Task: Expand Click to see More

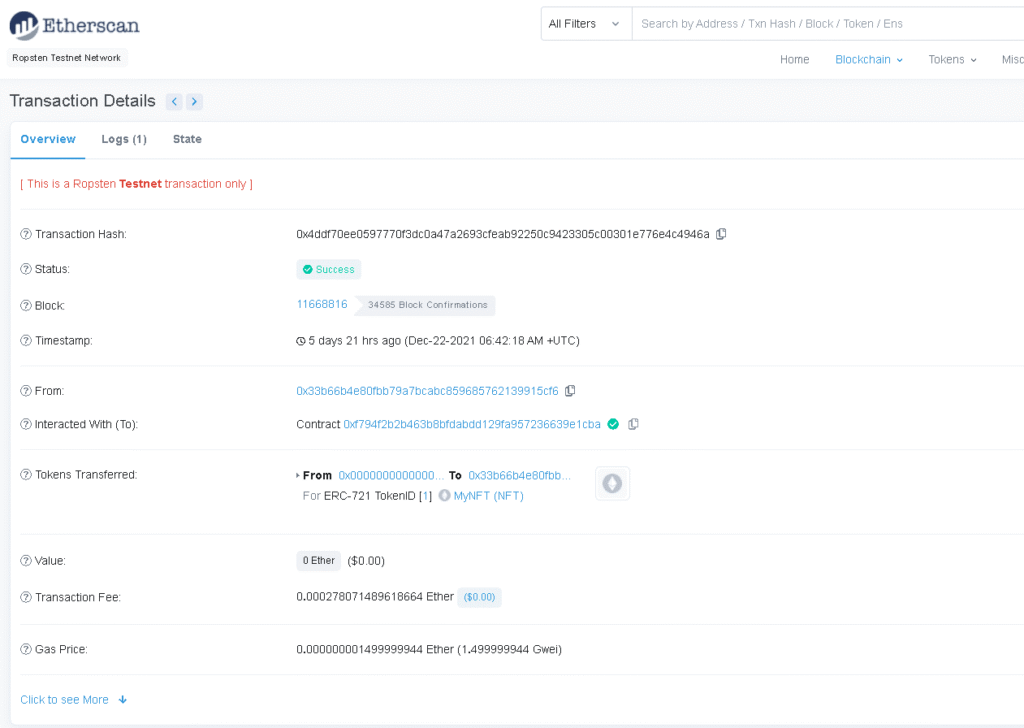Action: [73, 700]
